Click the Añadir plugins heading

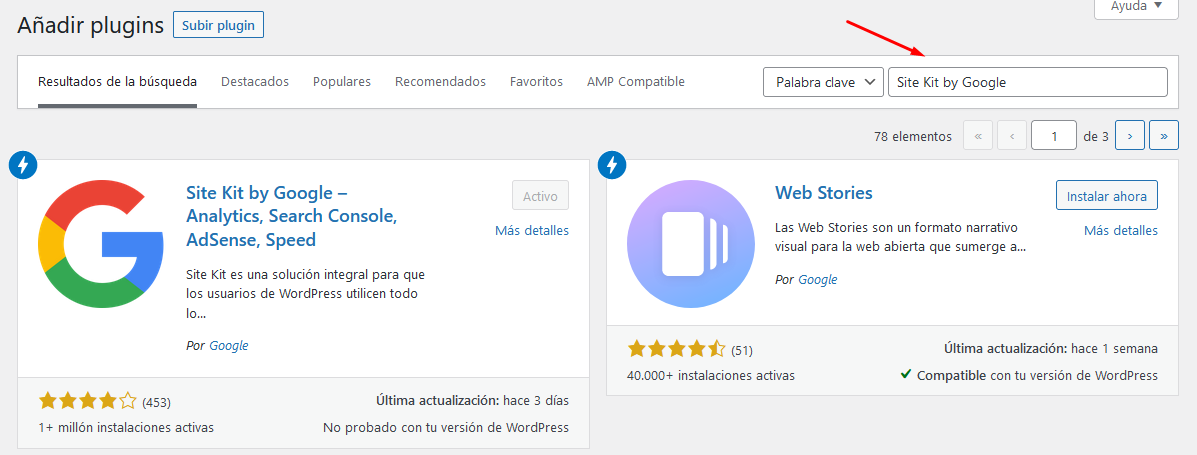pos(91,25)
